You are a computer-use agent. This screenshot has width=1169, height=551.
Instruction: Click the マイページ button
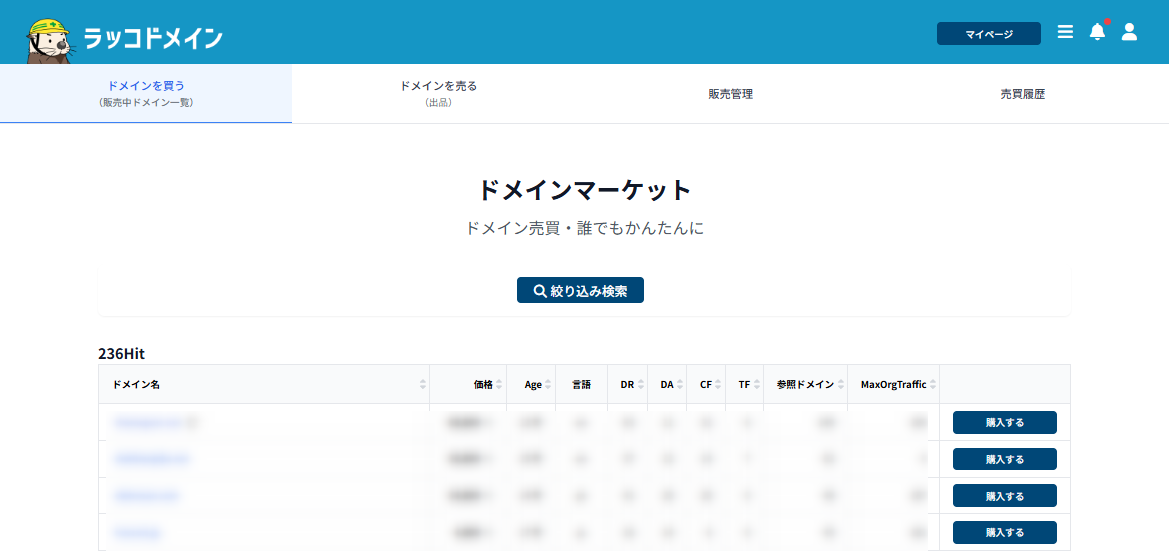pos(988,34)
